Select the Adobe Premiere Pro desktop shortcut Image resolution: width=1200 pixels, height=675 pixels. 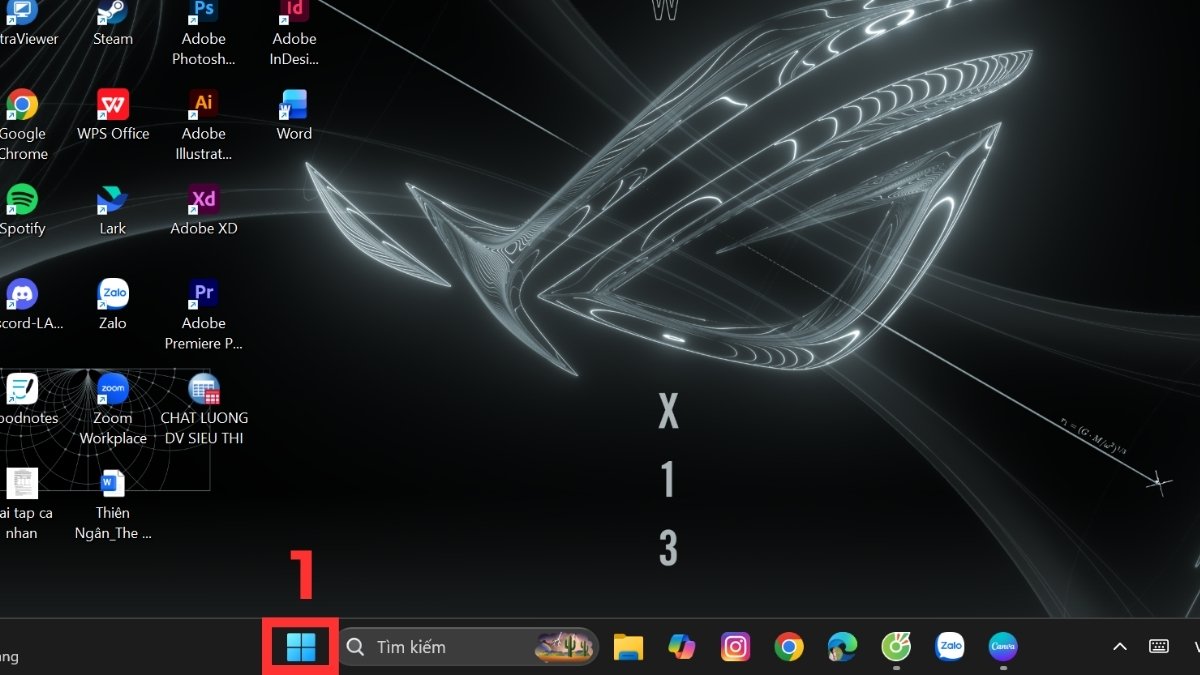[x=203, y=315]
